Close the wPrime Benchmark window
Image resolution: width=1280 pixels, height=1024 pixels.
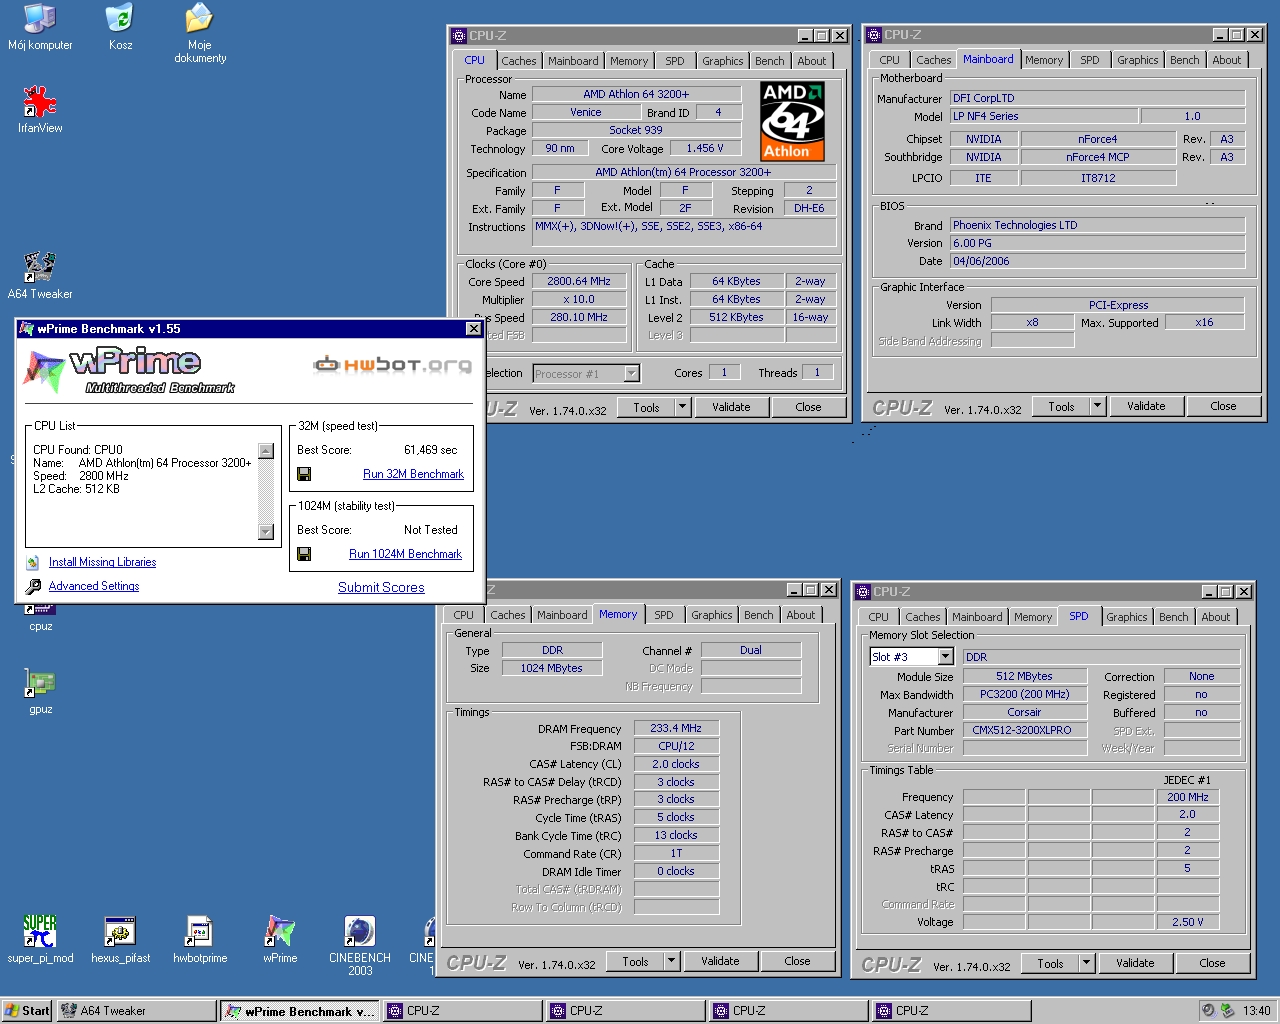coord(474,329)
